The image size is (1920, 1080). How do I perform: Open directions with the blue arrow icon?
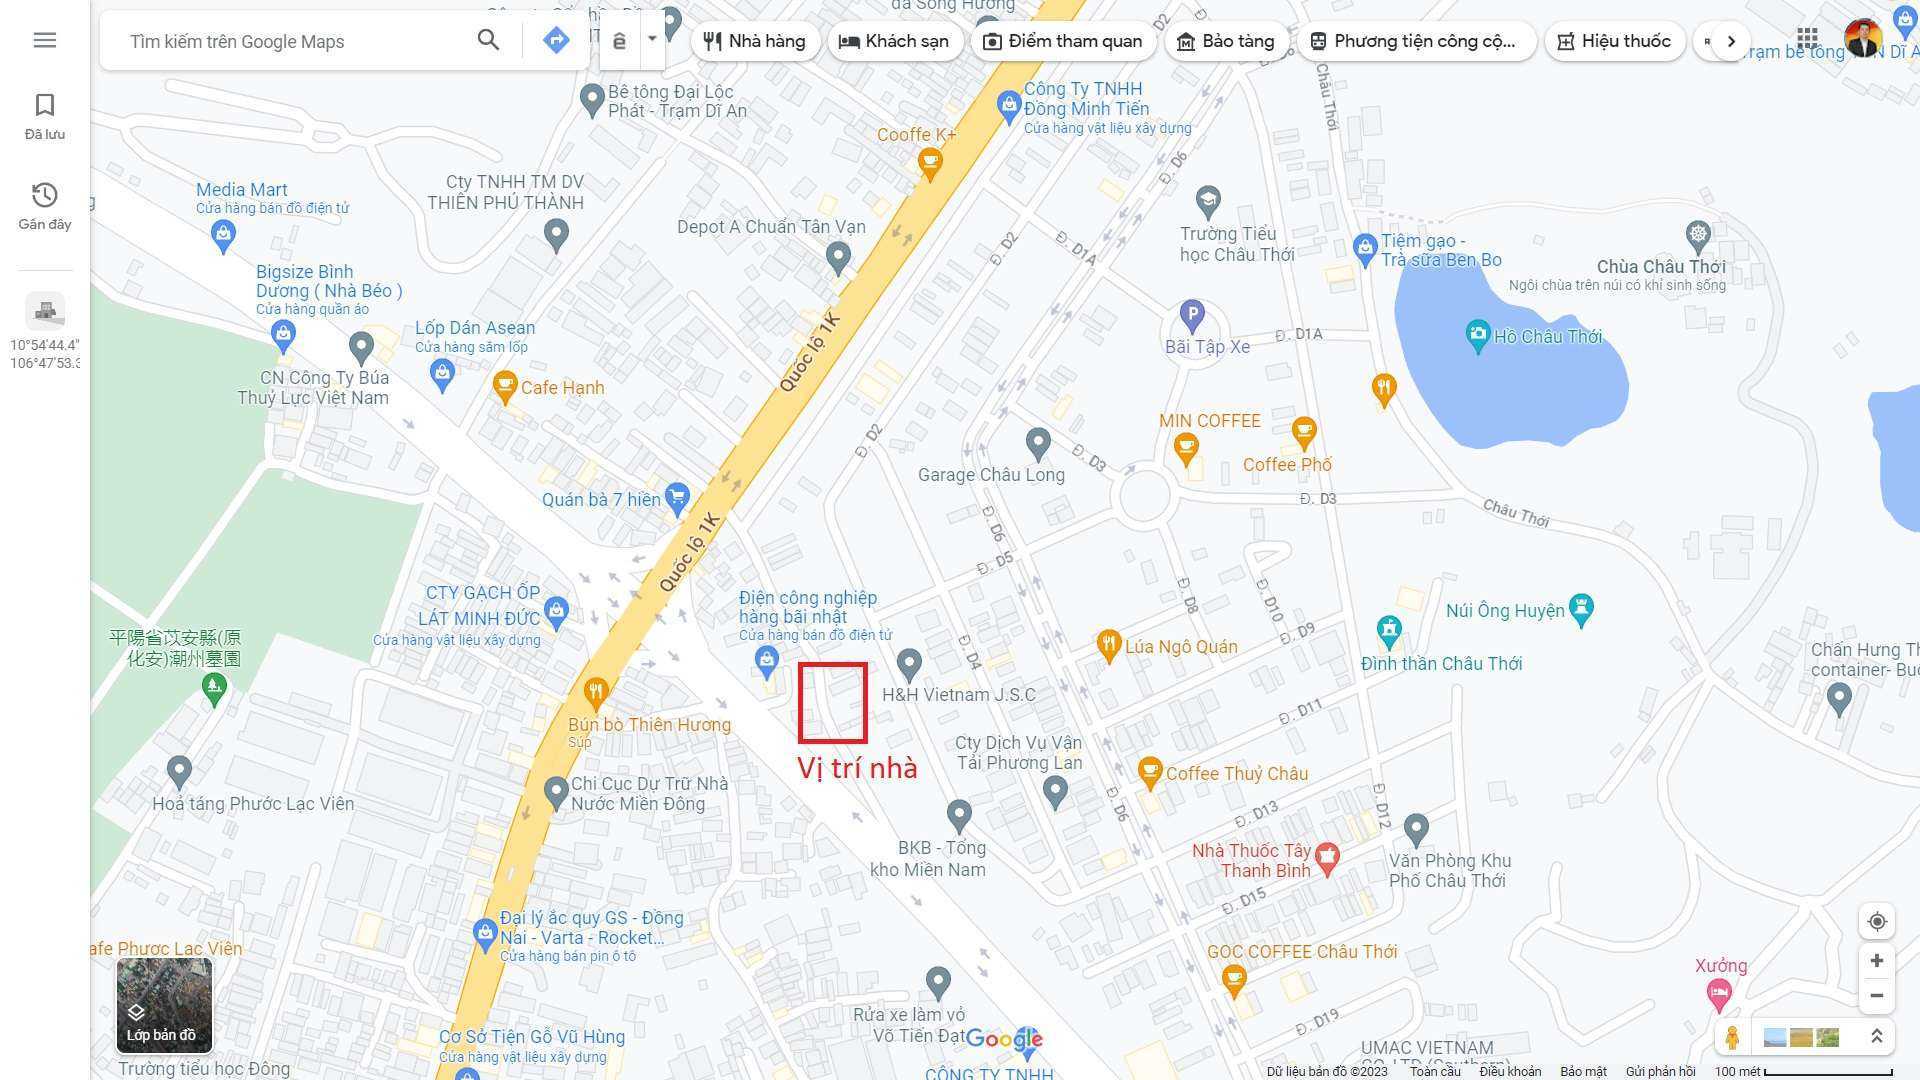pyautogui.click(x=556, y=40)
